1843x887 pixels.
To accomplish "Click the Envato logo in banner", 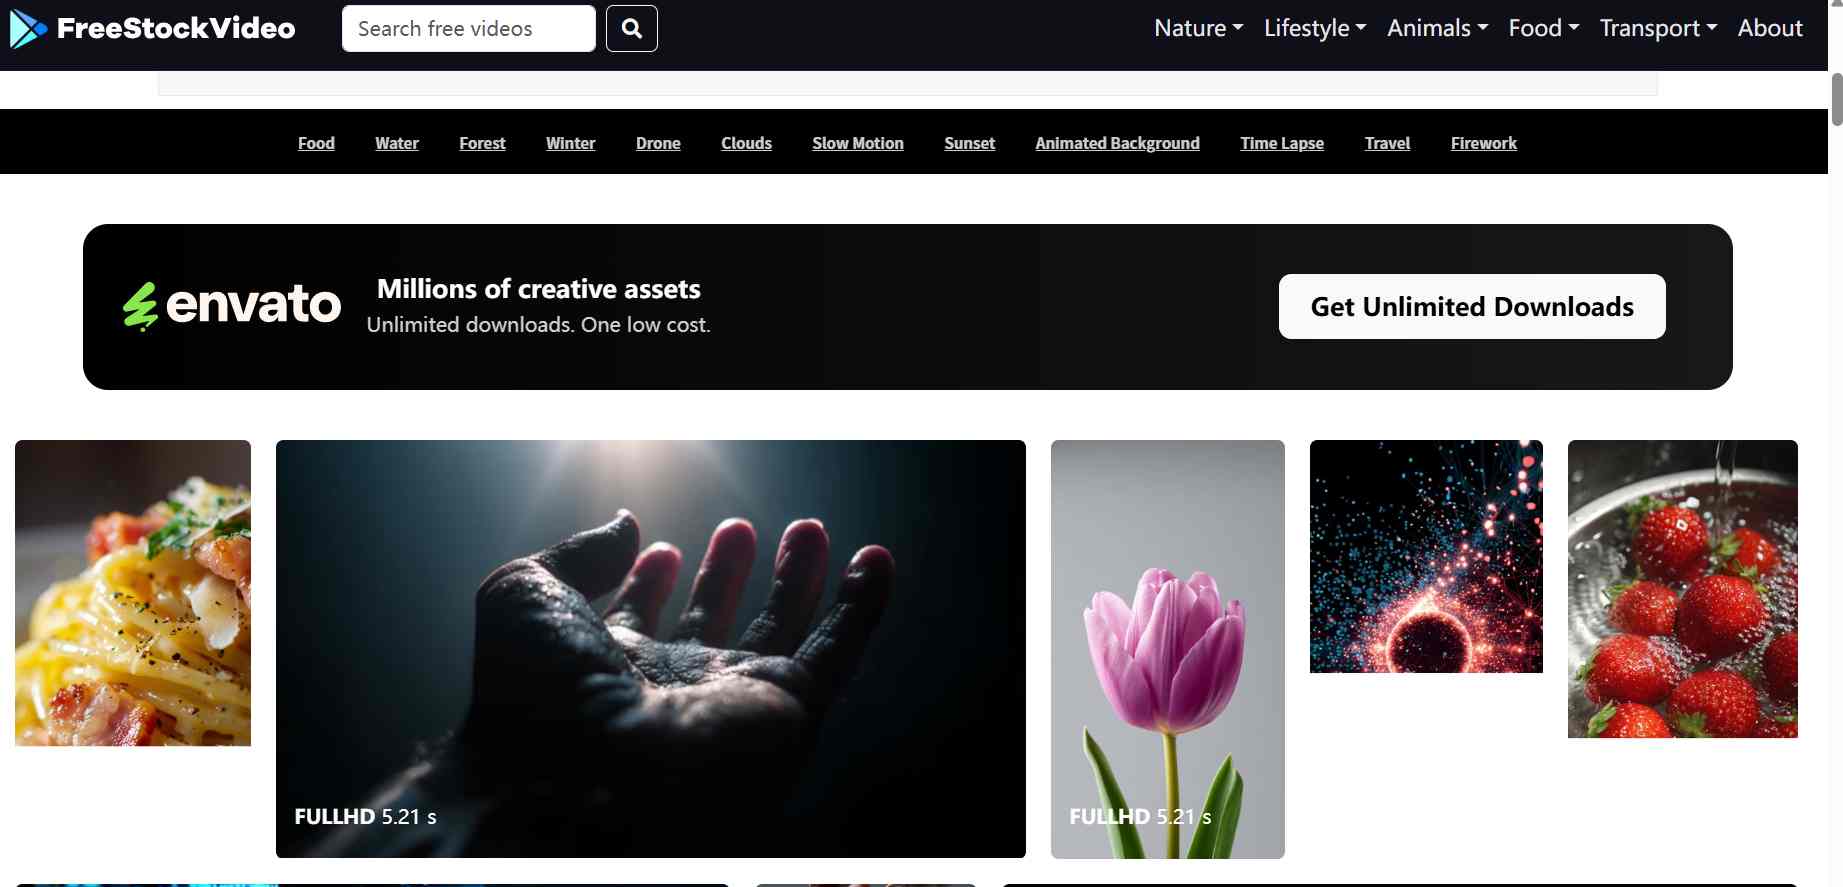I will 232,305.
